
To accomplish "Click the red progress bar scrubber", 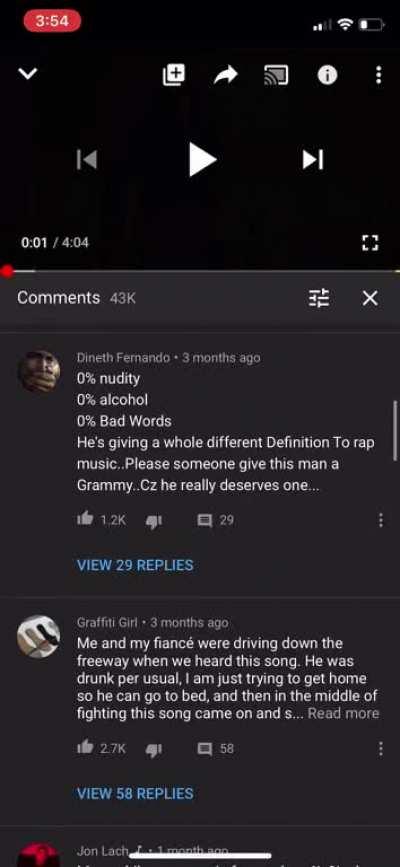I will tap(7, 271).
